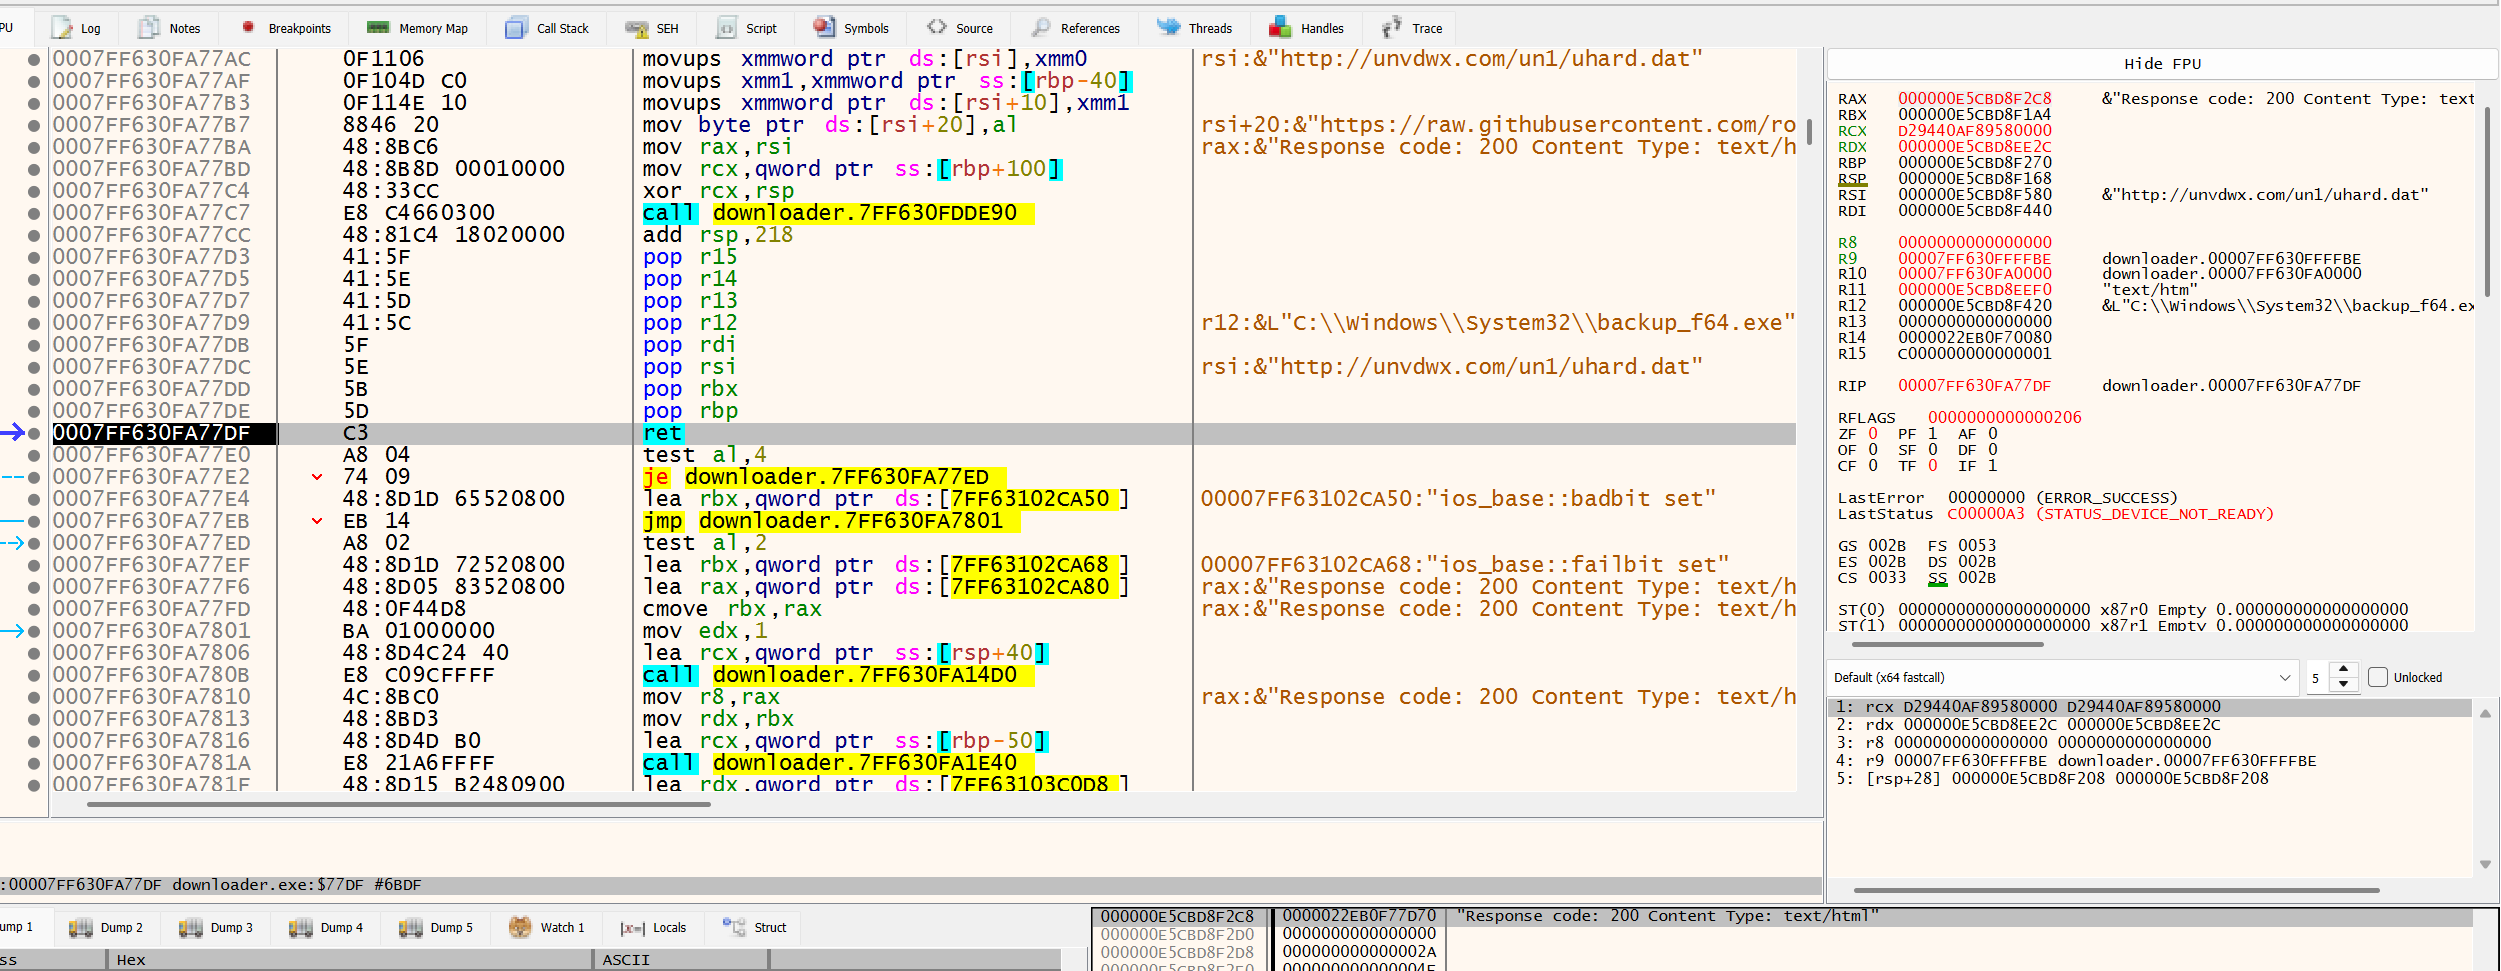The image size is (2501, 971).
Task: Click the registers panel vertical scrollbar
Action: click(2488, 200)
